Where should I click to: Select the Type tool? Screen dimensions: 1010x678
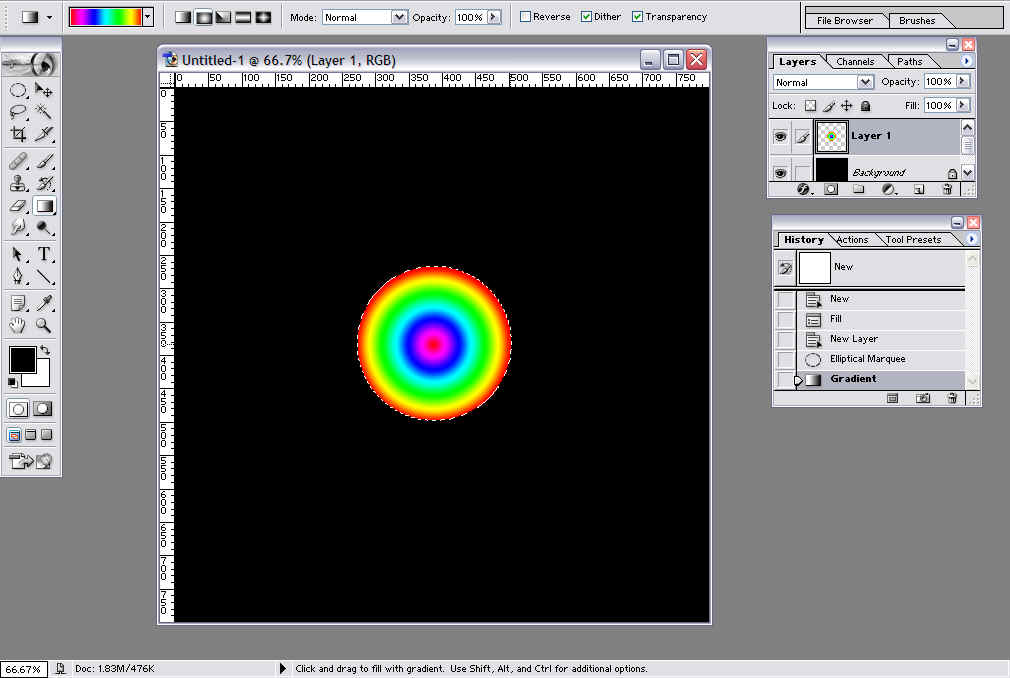coord(43,254)
